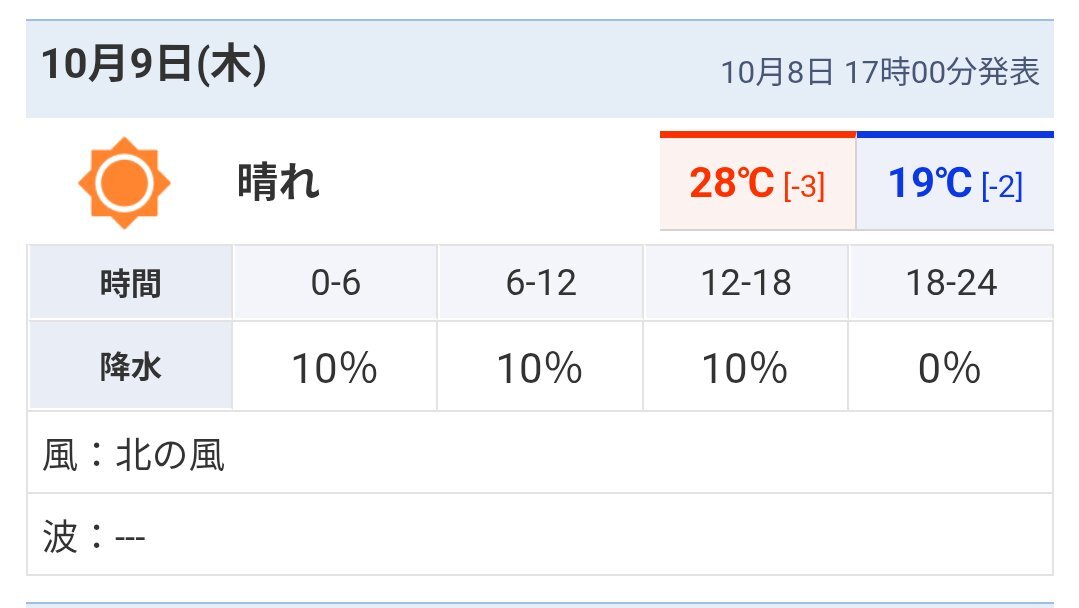This screenshot has height=608, width=1079.
Task: Select the 0-6 time column
Action: pos(335,284)
